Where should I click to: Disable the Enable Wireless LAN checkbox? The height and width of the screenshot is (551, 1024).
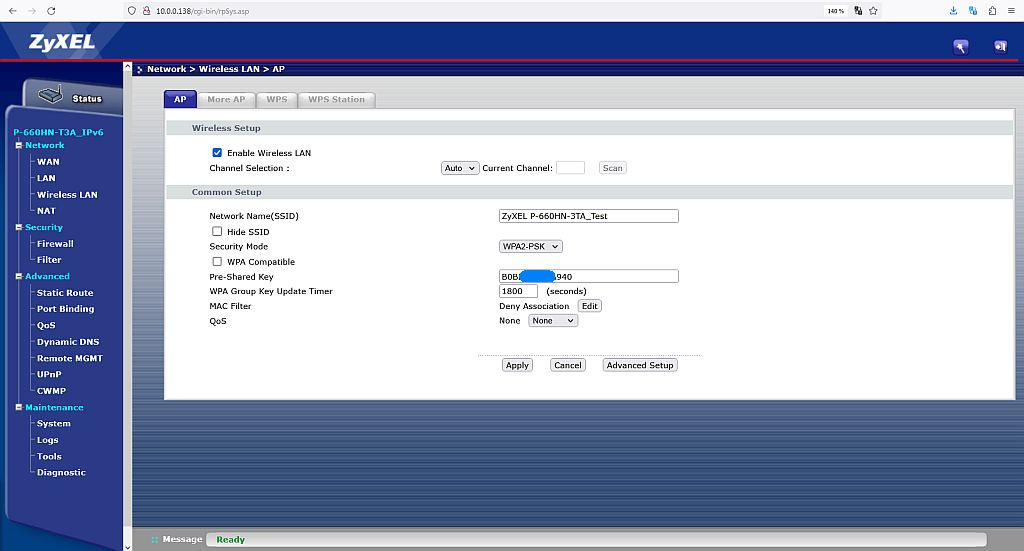point(217,153)
